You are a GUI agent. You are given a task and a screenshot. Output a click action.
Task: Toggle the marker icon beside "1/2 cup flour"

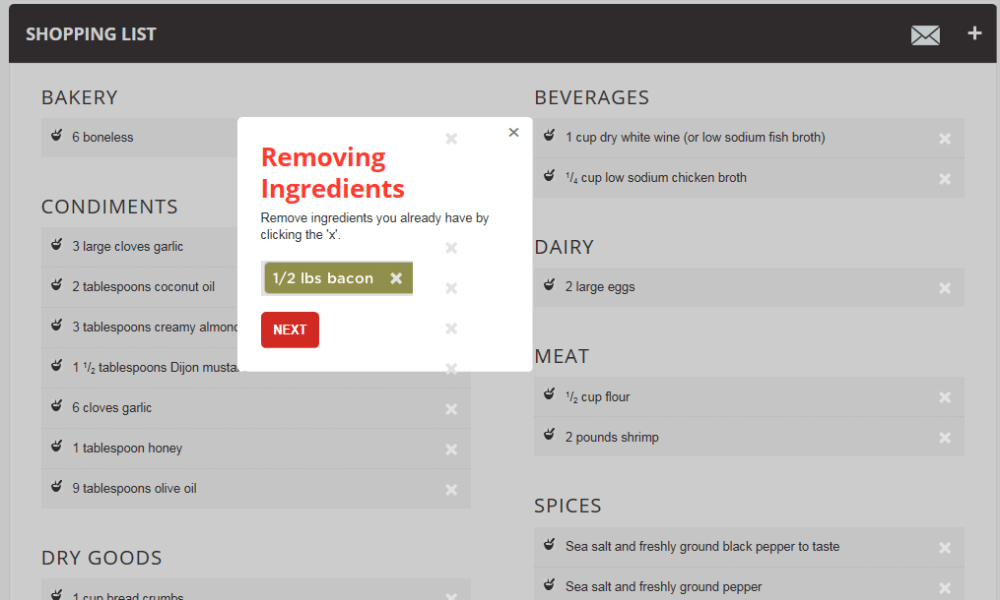(x=548, y=394)
